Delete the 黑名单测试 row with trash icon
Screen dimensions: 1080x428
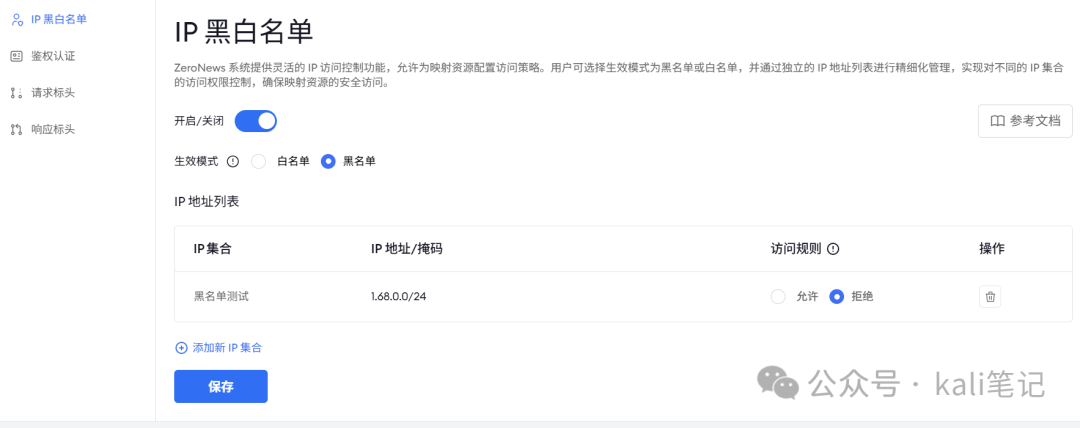tap(990, 297)
